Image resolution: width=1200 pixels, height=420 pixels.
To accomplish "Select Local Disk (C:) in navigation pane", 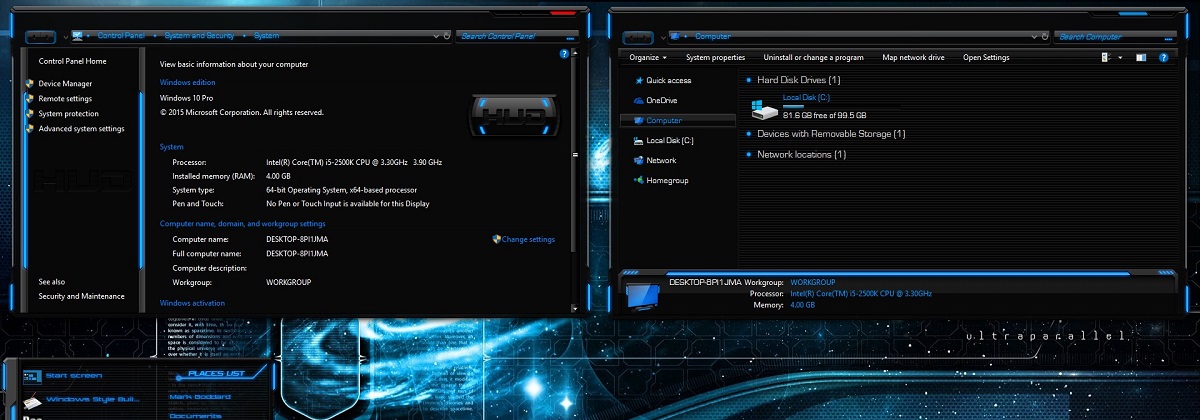I will (x=663, y=141).
